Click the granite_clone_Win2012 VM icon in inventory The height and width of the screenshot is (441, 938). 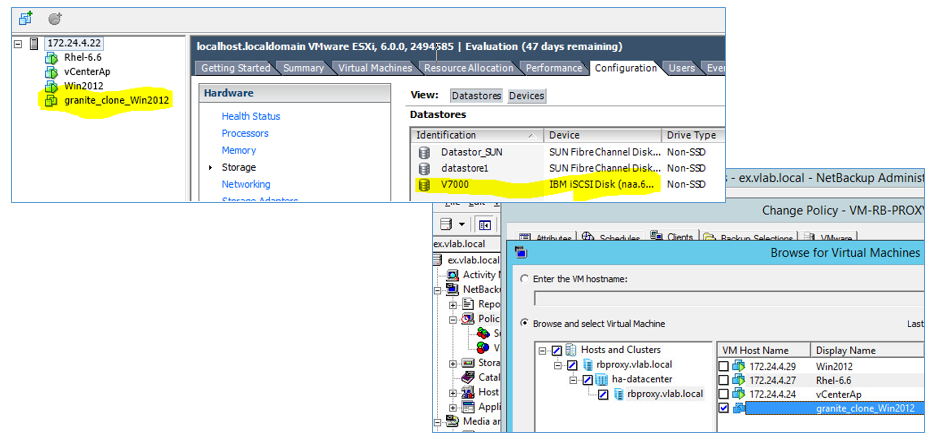(51, 100)
